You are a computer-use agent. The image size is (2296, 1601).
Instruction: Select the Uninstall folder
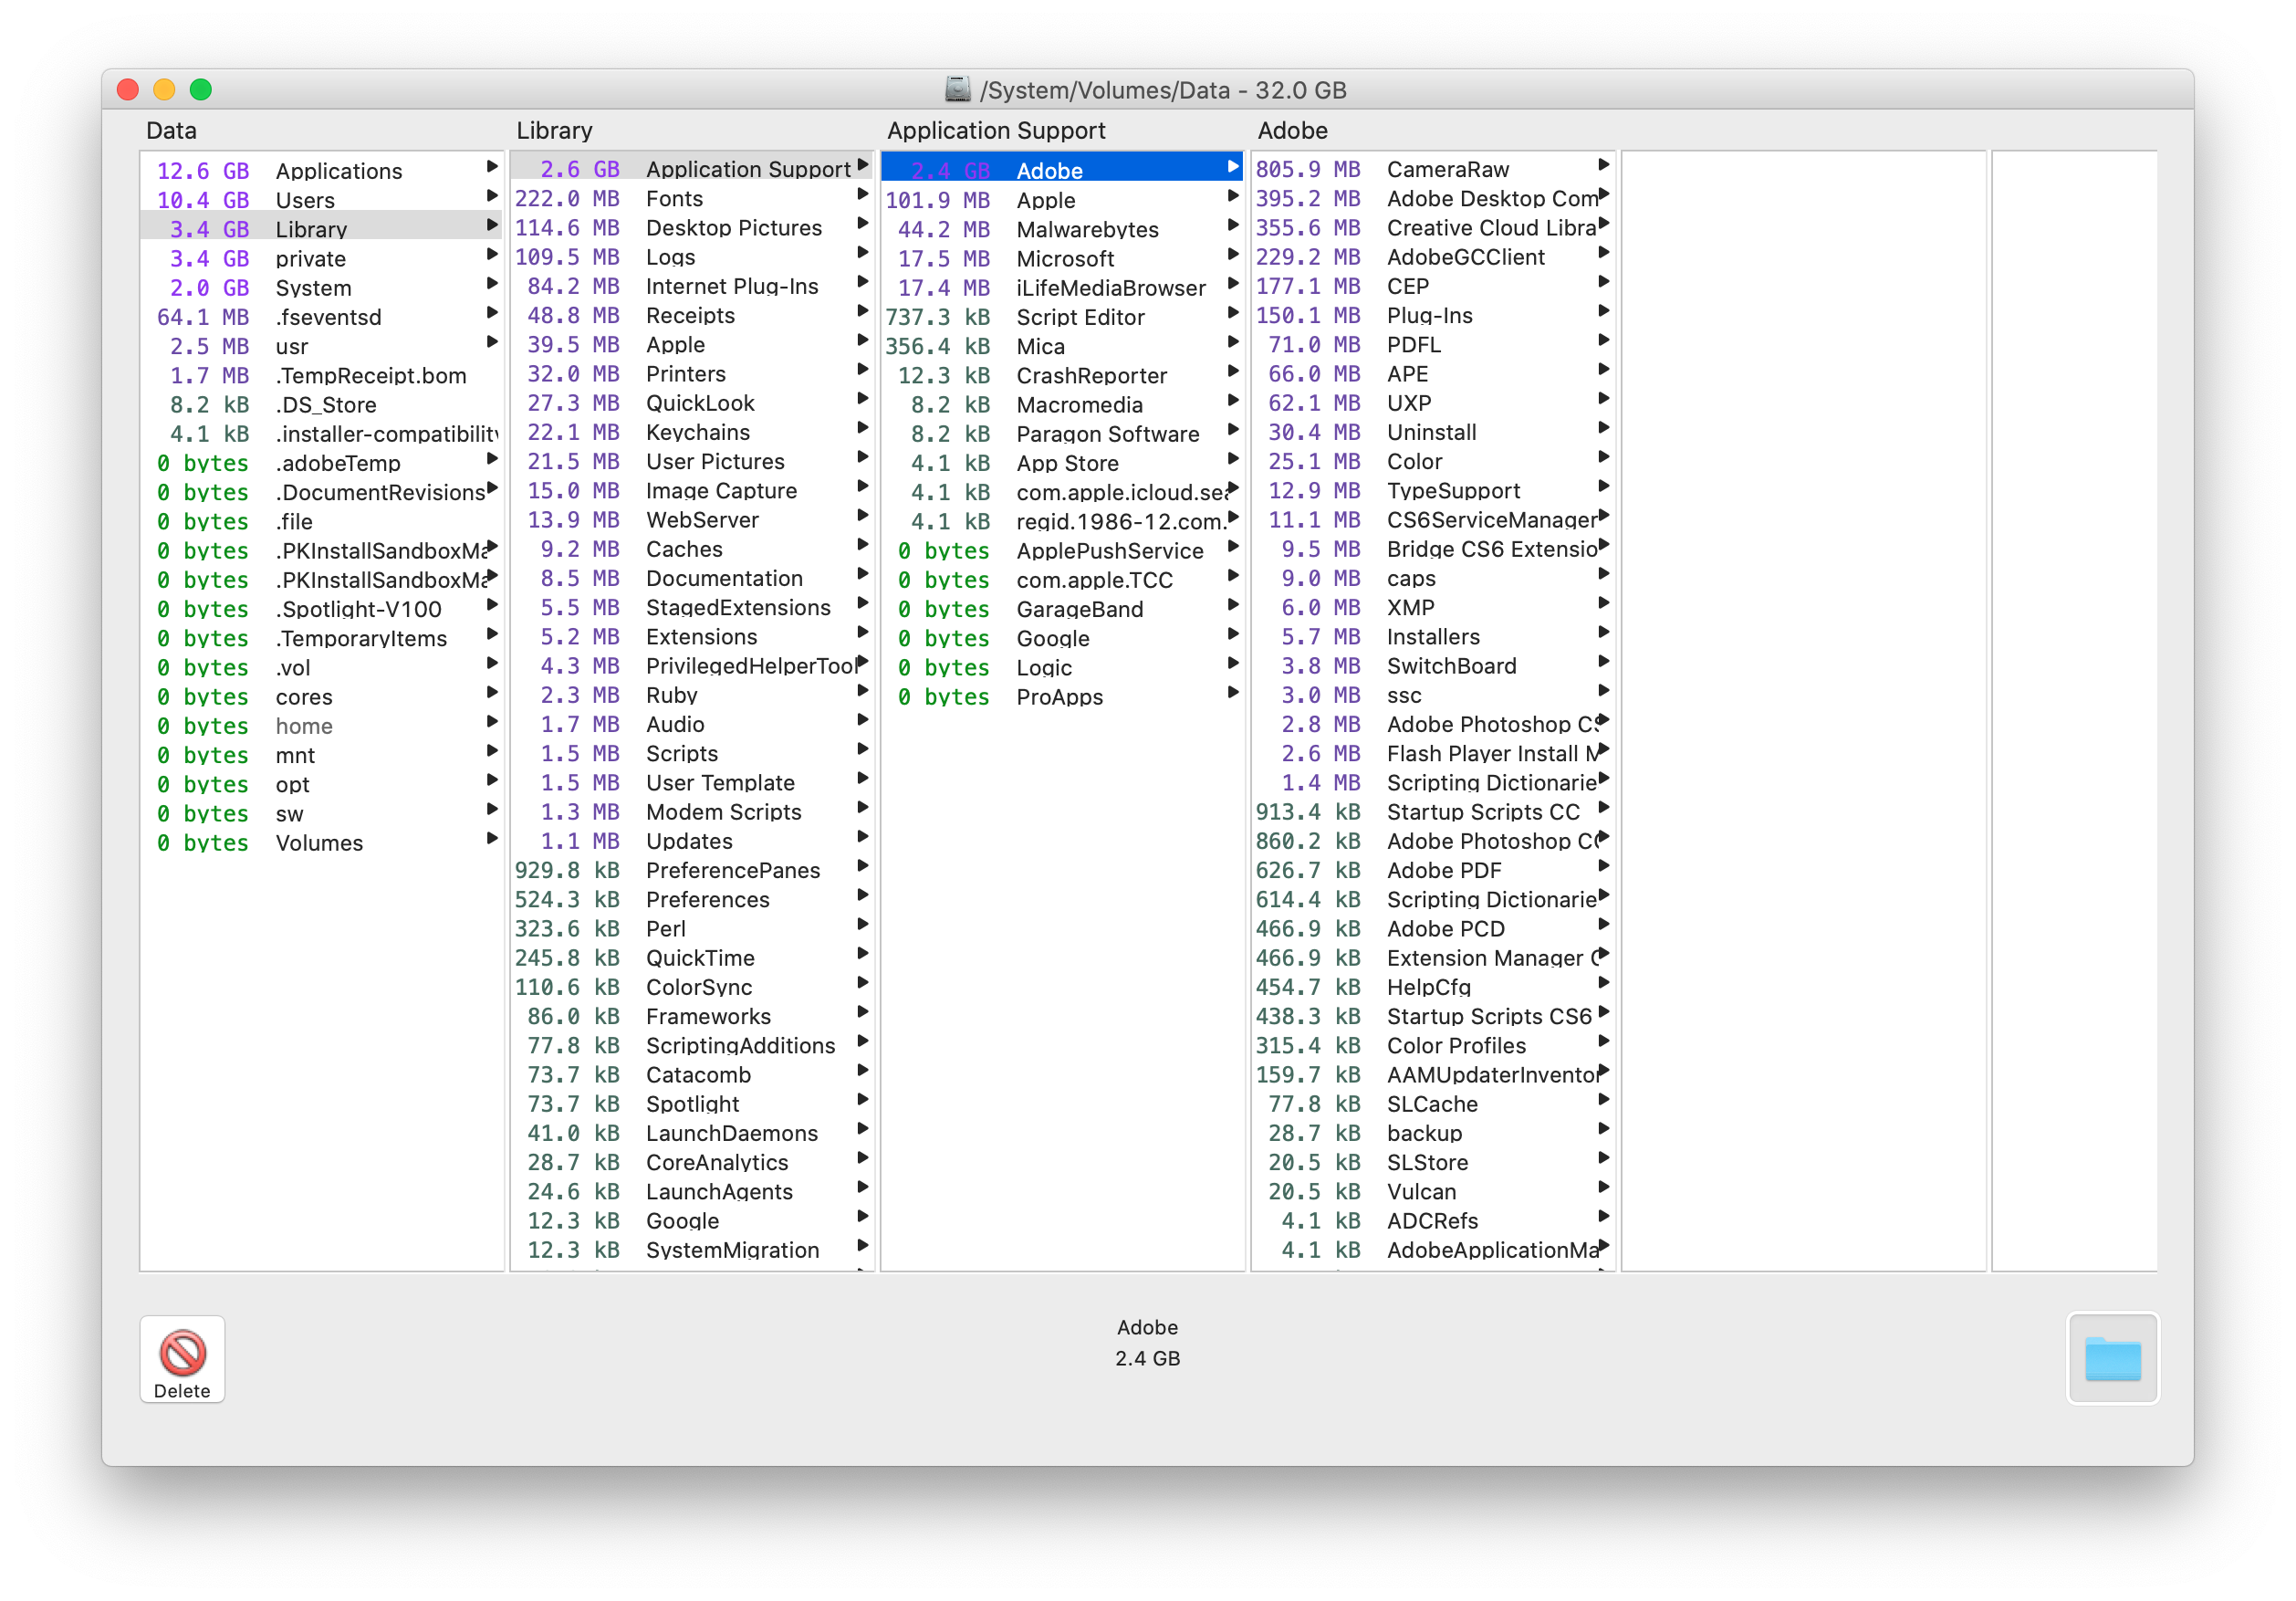tap(1433, 431)
